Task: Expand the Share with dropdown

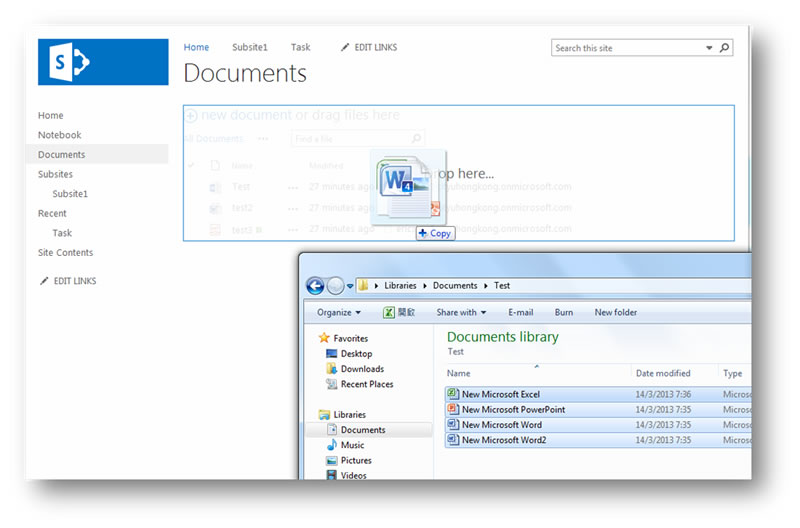Action: (x=461, y=313)
